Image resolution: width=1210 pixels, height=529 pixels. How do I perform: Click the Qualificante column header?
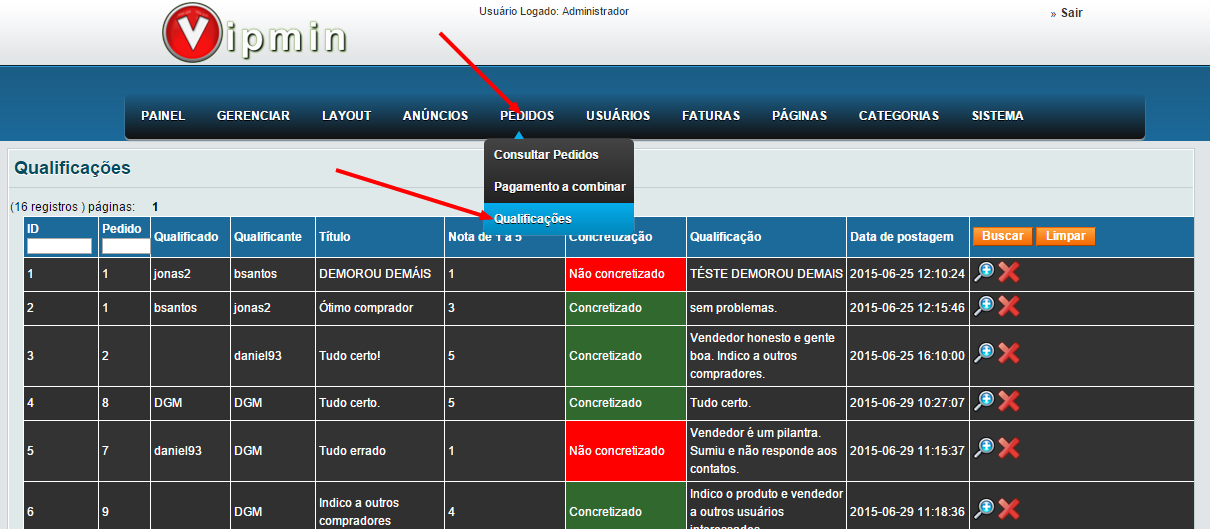(268, 237)
